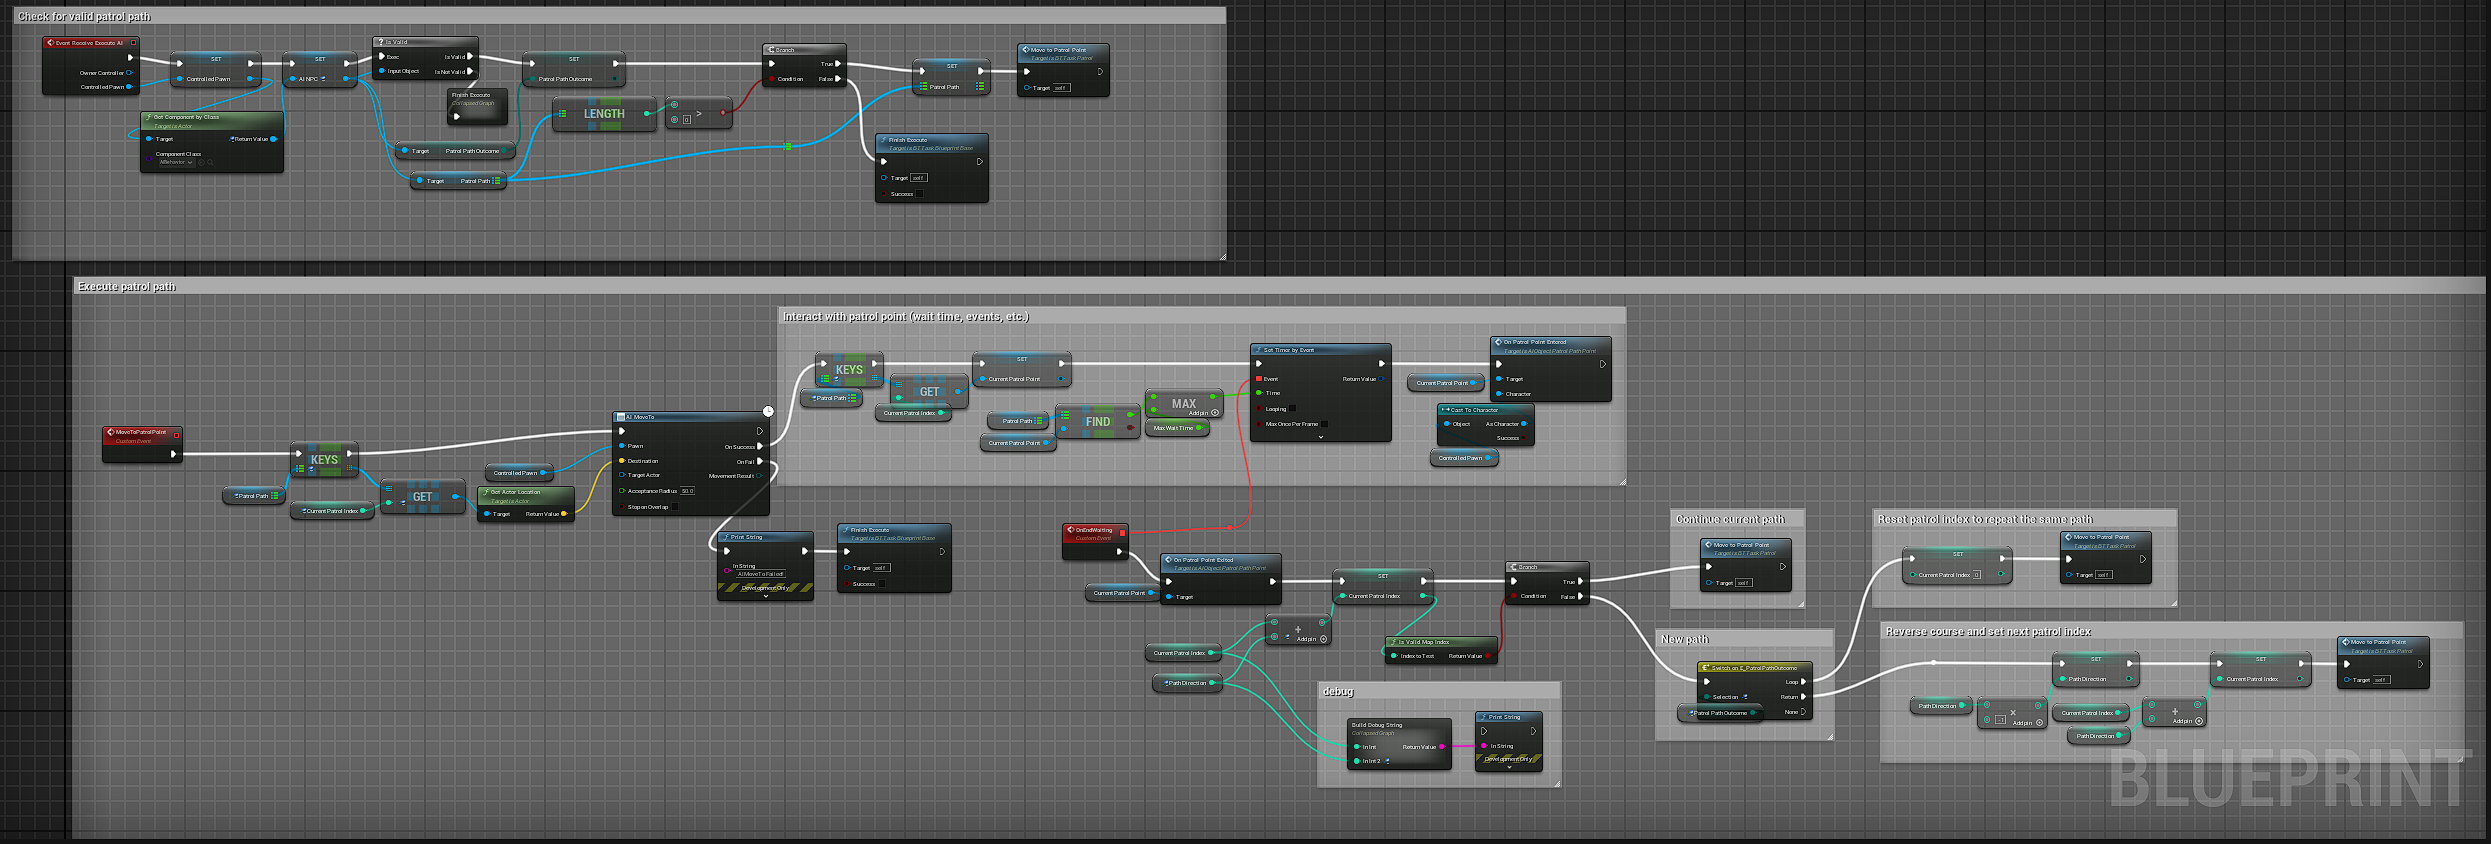
Task: Click the greater-than comparison node
Action: click(698, 113)
